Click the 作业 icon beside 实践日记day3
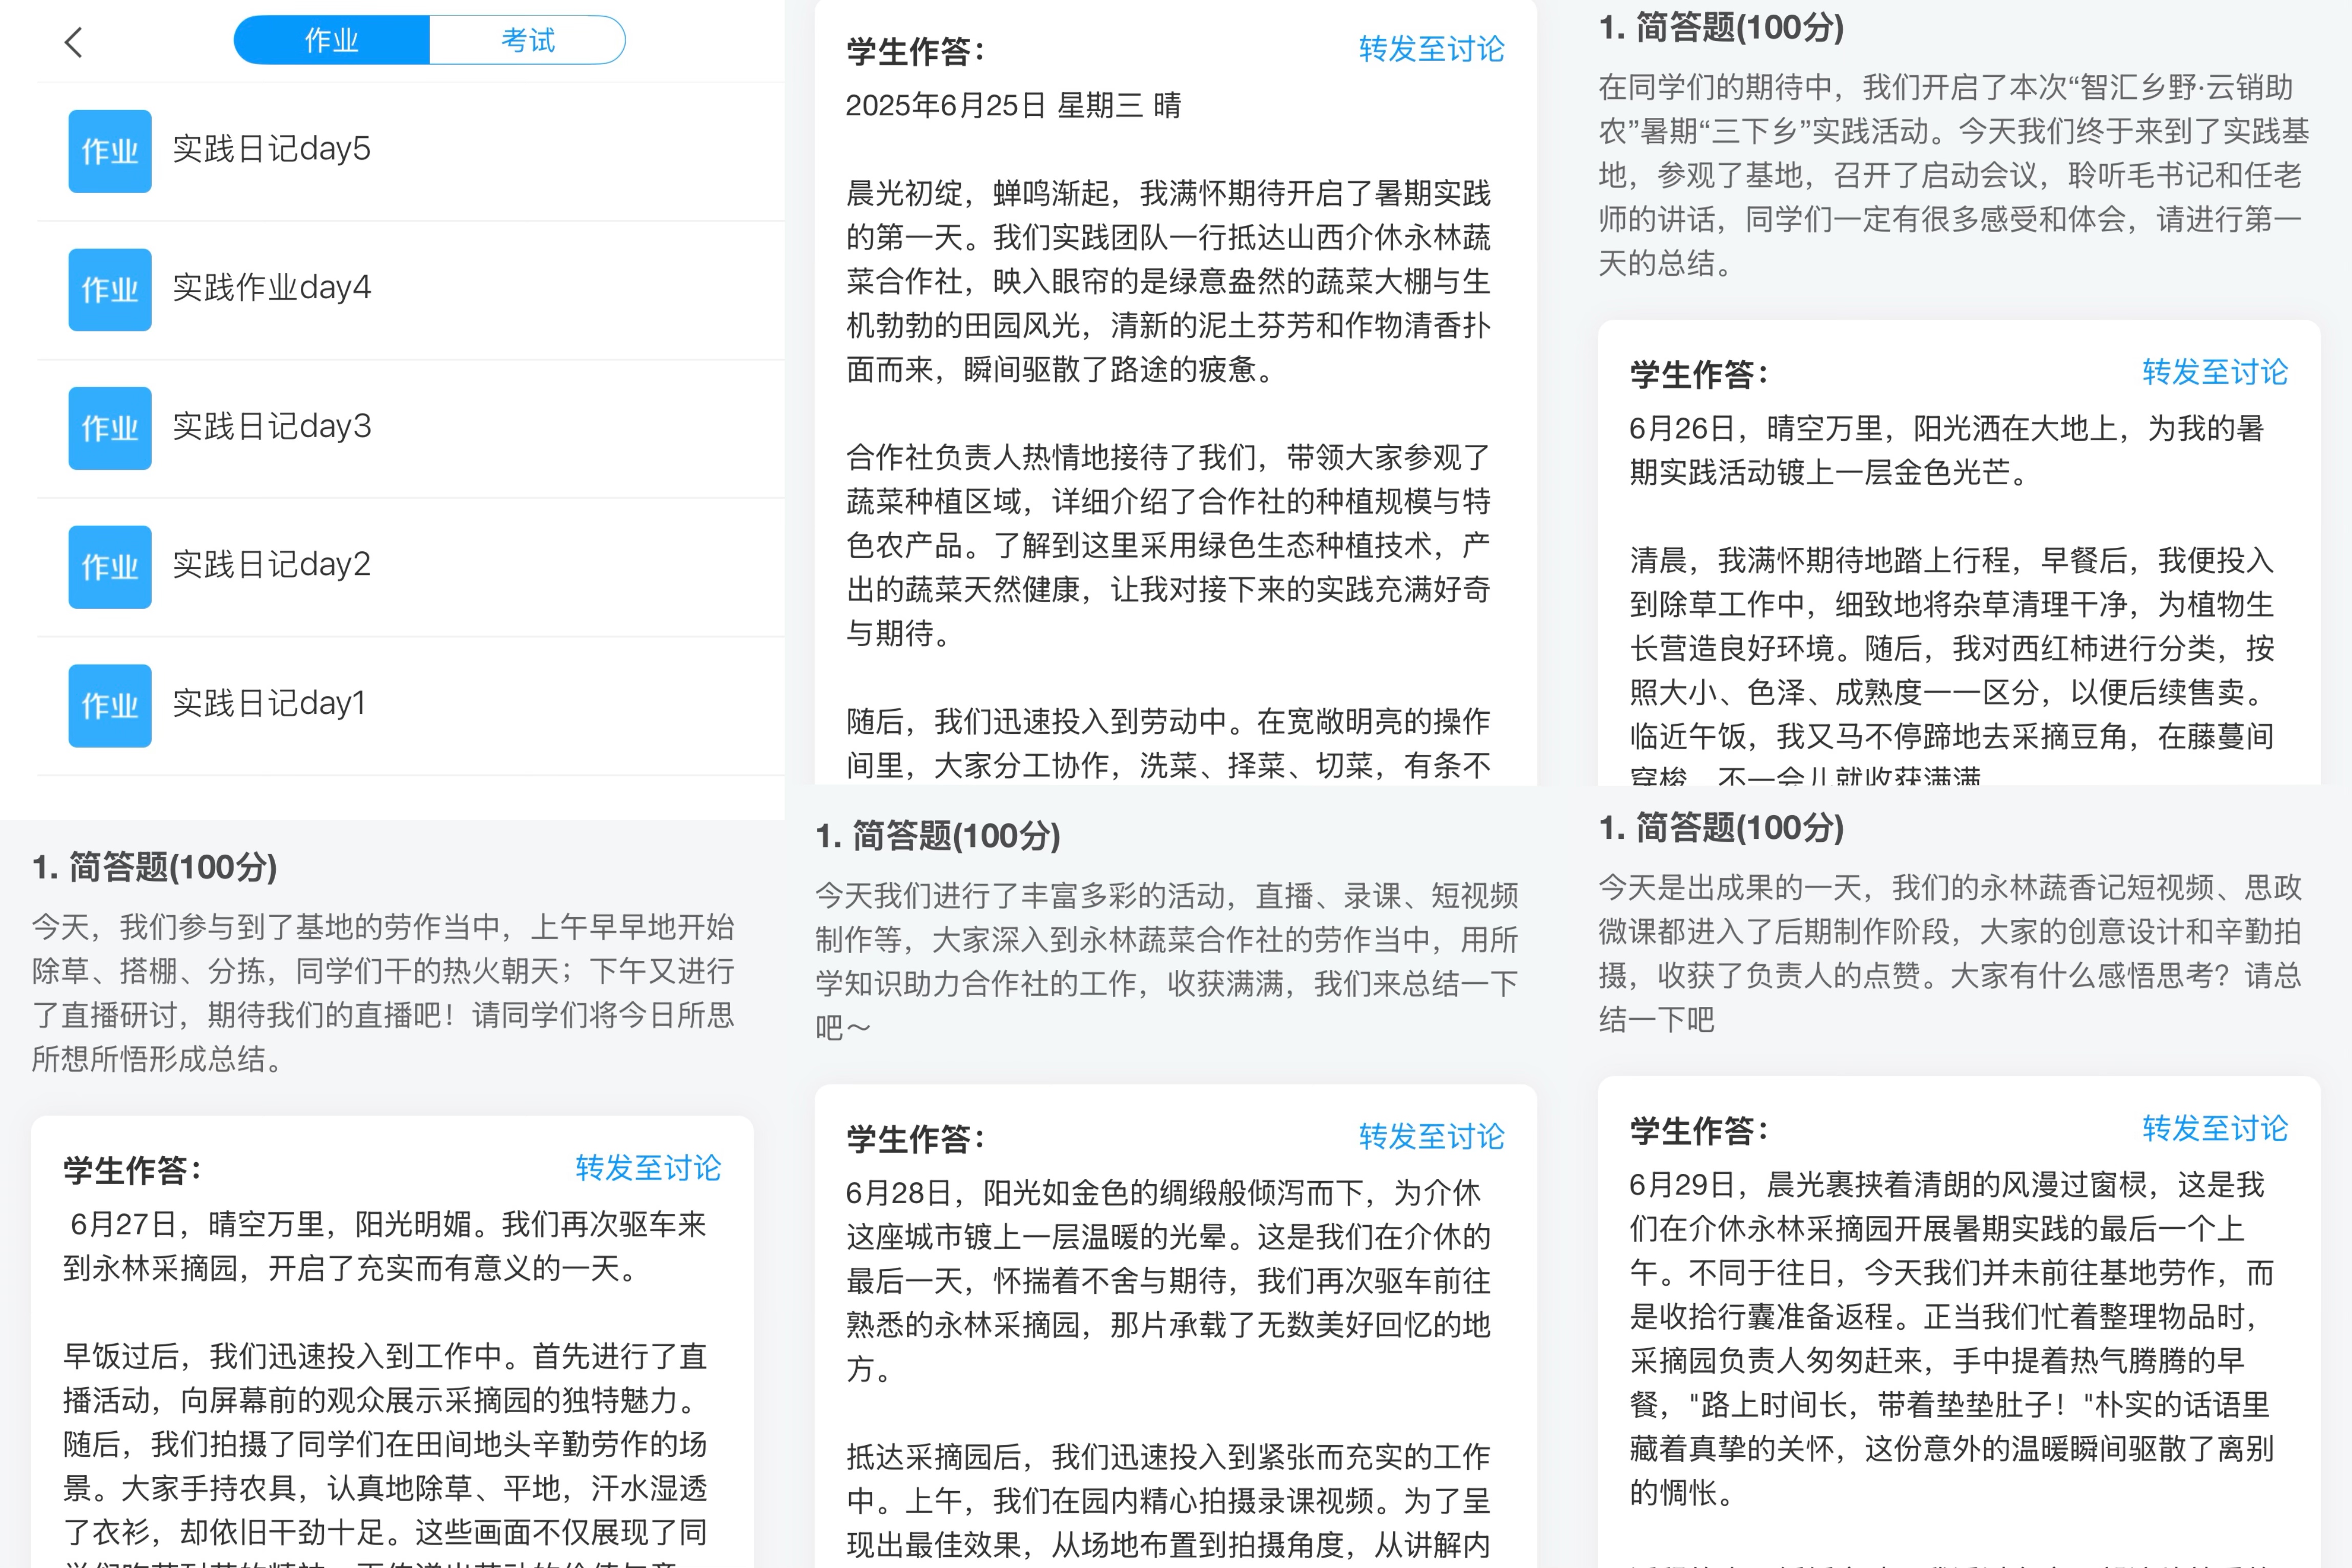The image size is (2352, 1568). [110, 428]
